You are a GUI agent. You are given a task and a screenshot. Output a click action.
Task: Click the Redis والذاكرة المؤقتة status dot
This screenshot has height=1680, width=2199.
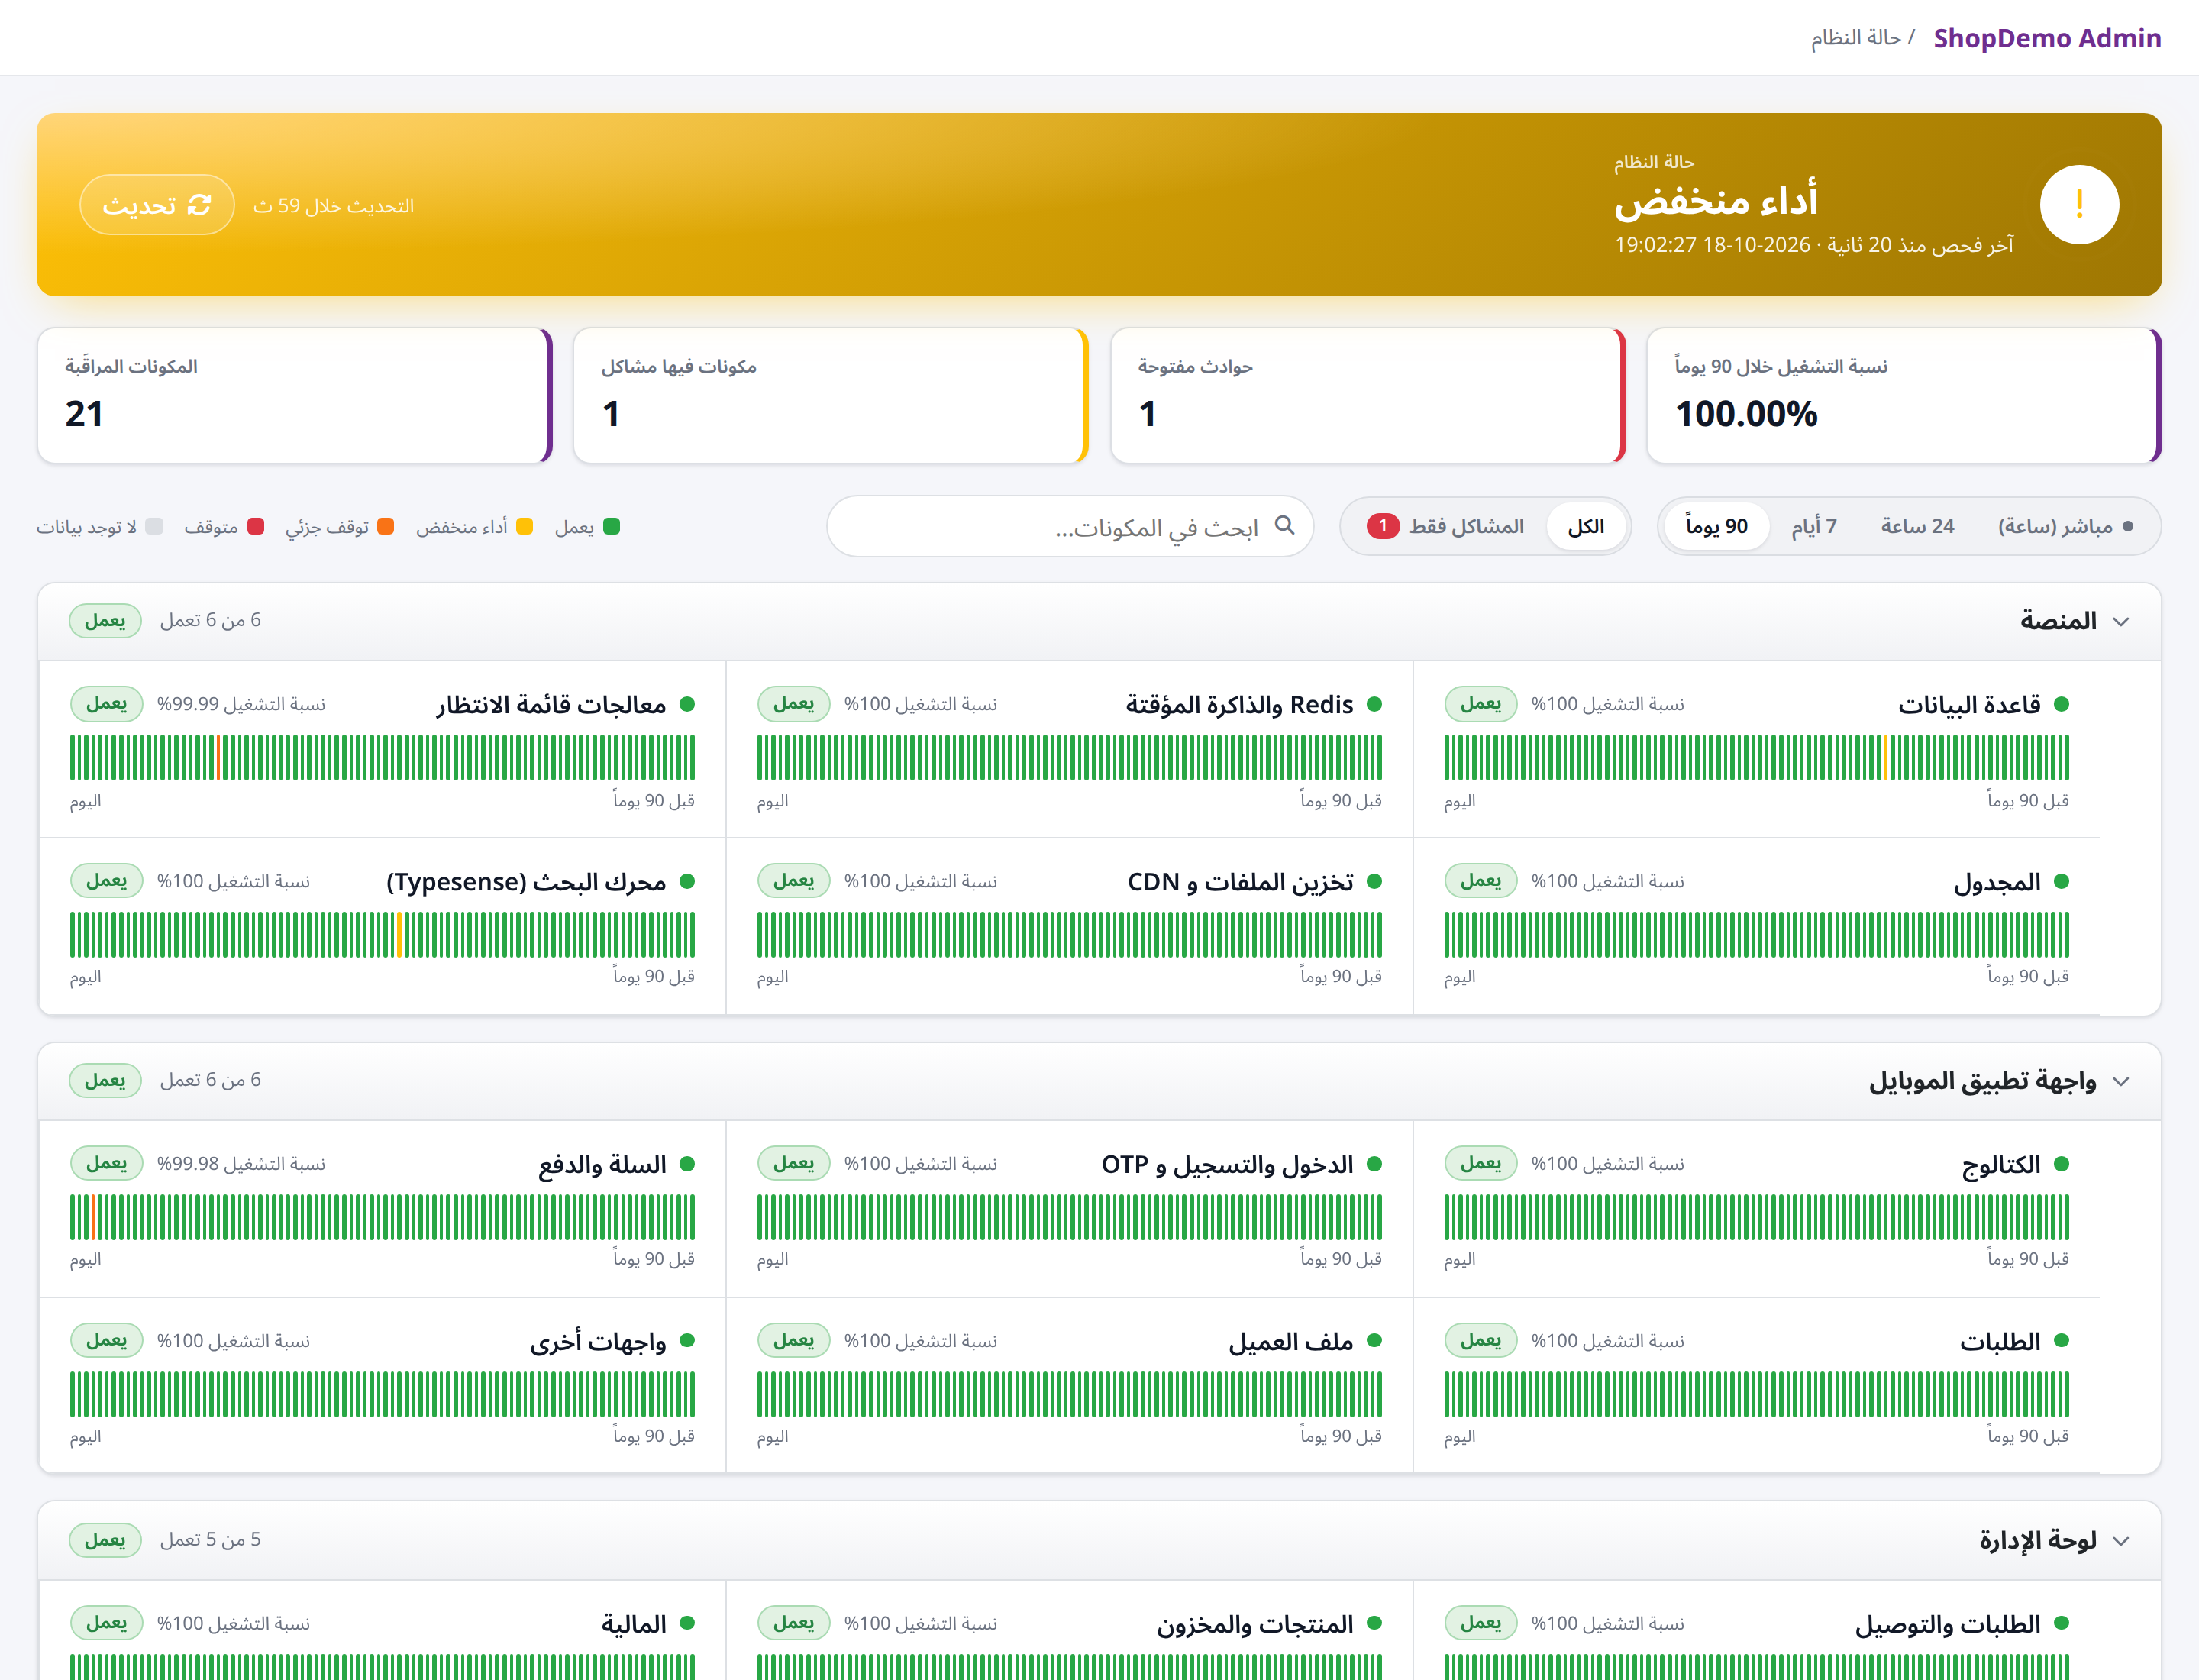click(x=1374, y=704)
